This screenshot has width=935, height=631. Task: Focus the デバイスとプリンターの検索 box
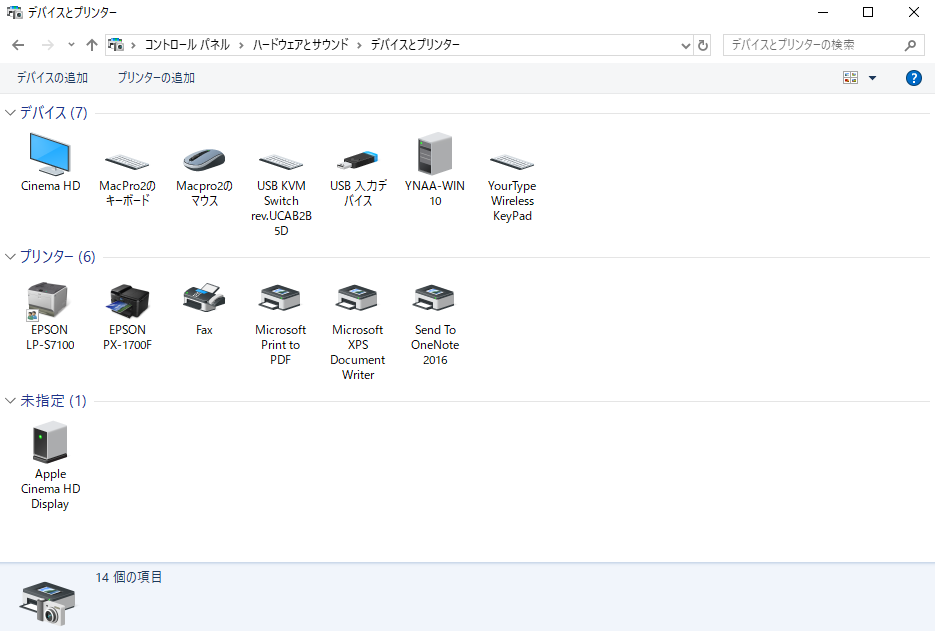(x=823, y=45)
